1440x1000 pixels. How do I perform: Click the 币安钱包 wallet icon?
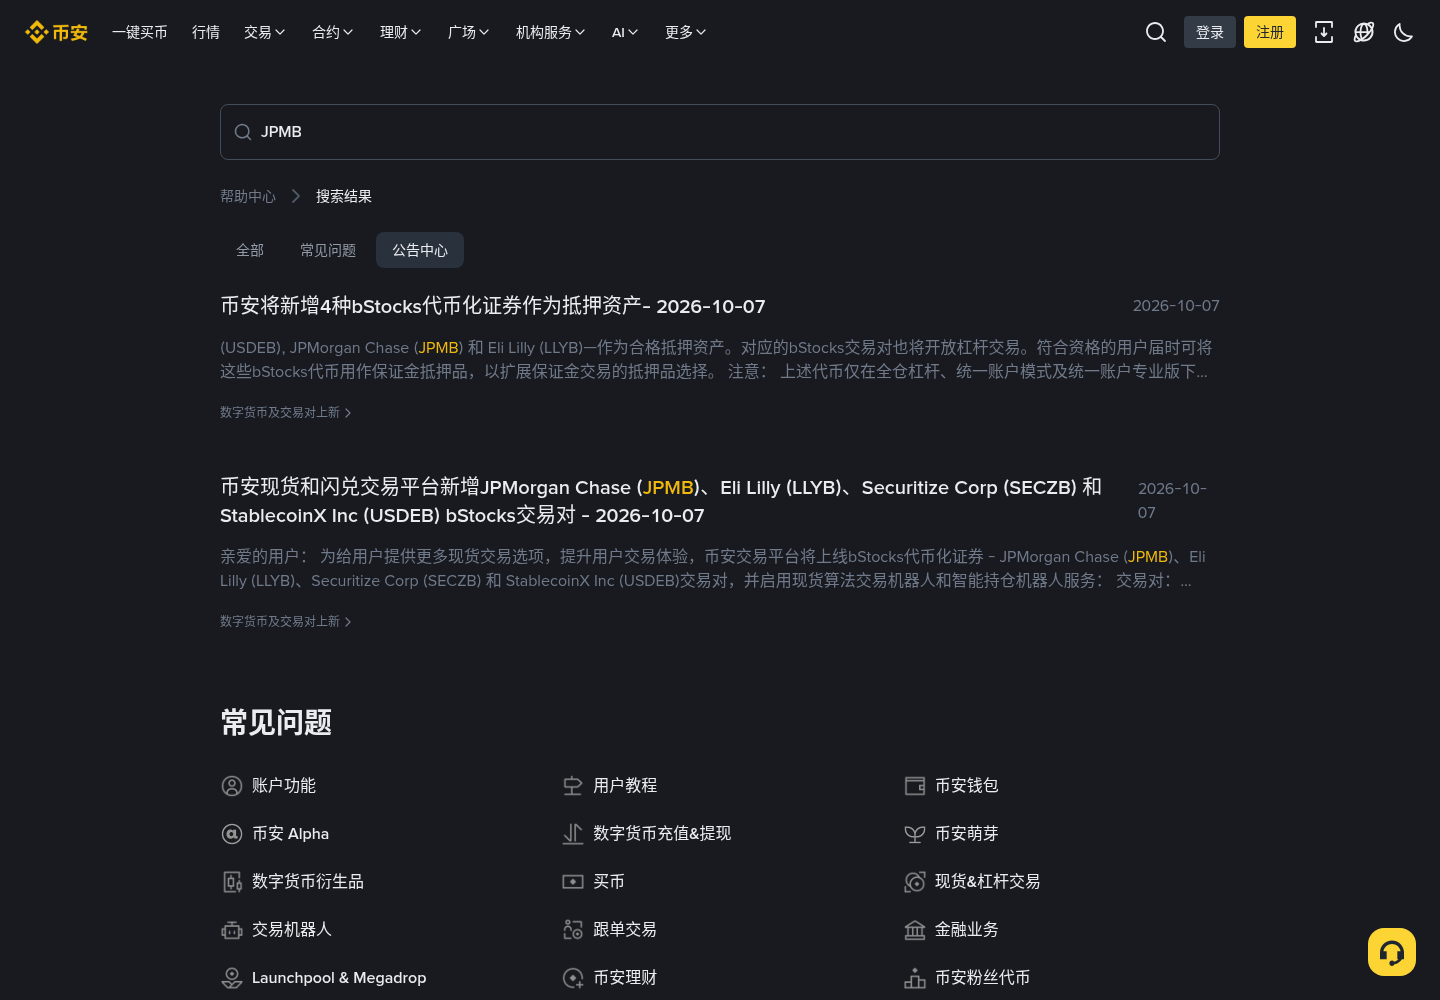tap(915, 786)
